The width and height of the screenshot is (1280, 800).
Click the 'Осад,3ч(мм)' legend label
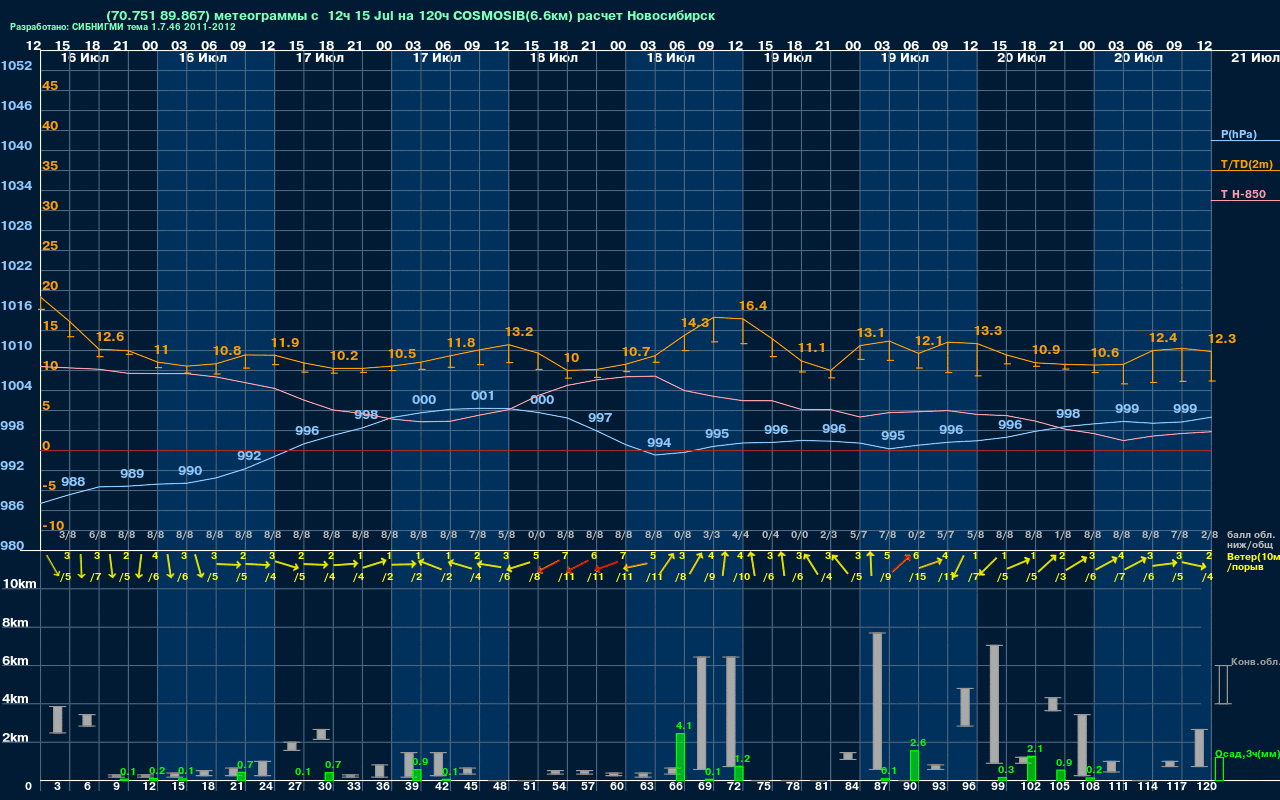pos(1247,753)
